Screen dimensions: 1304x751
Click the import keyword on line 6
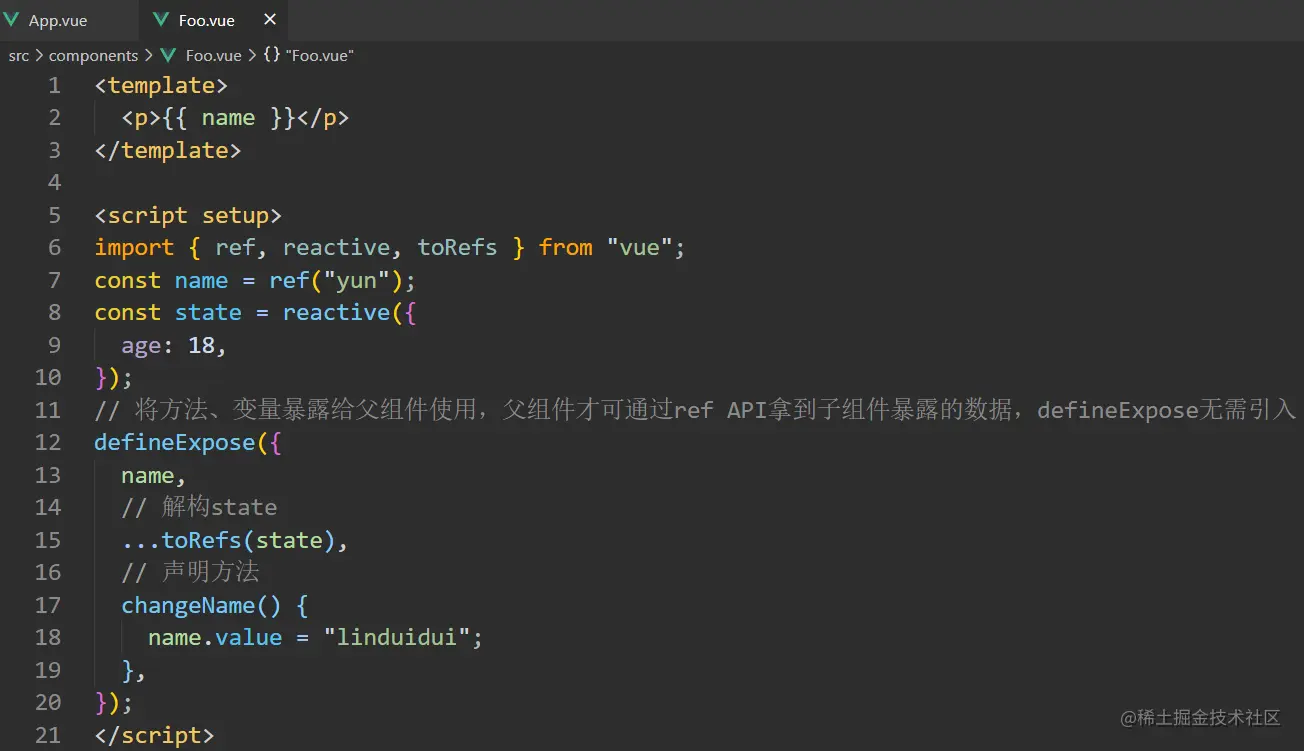click(x=134, y=248)
